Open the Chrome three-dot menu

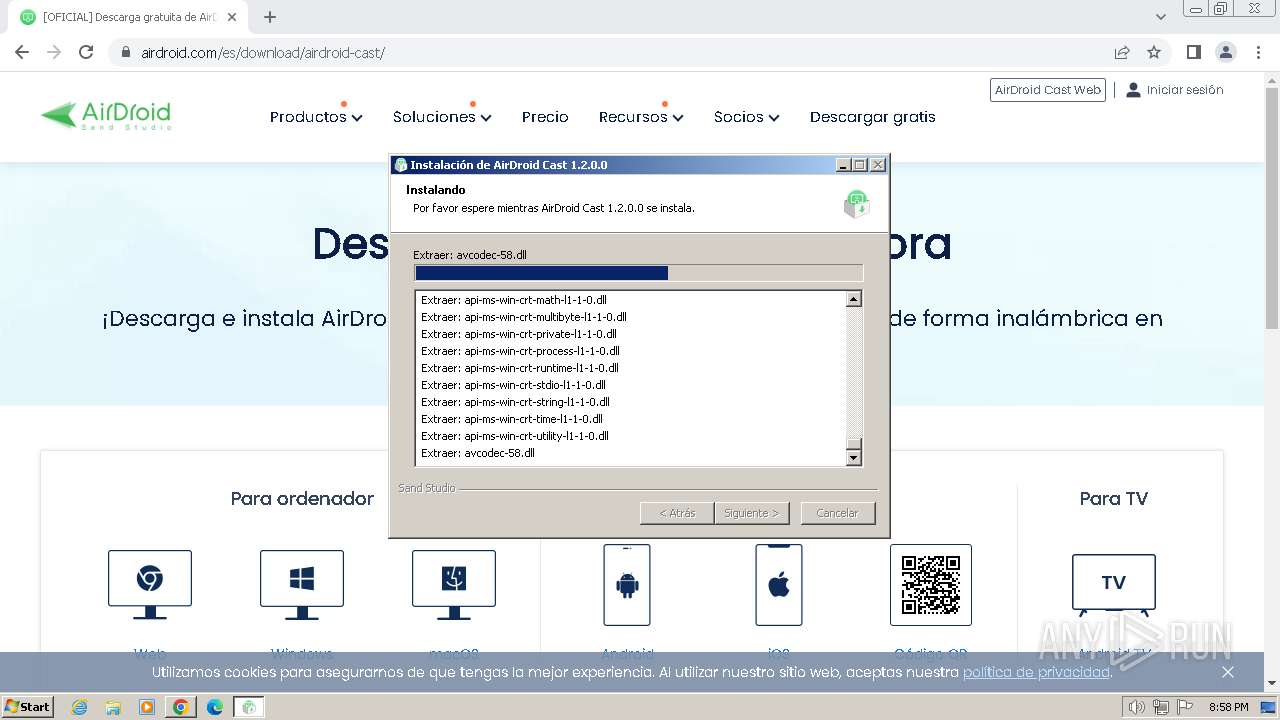tap(1259, 52)
